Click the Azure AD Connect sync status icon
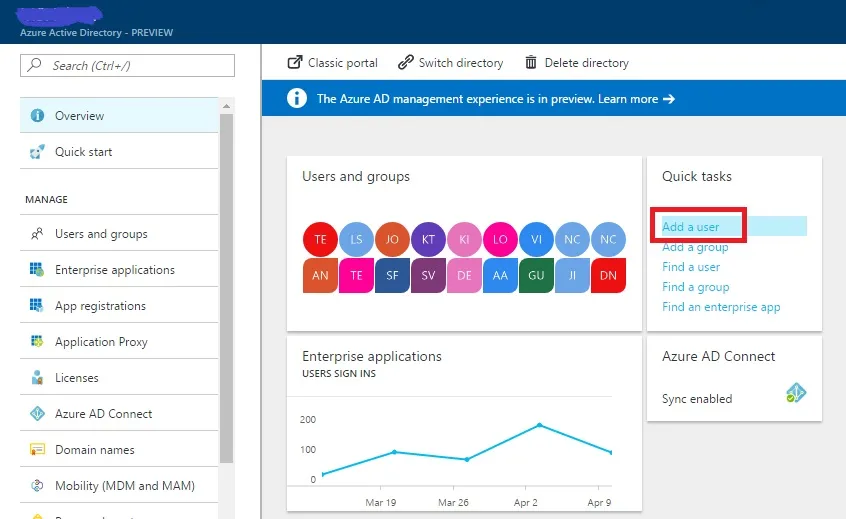This screenshot has width=846, height=519. 796,393
